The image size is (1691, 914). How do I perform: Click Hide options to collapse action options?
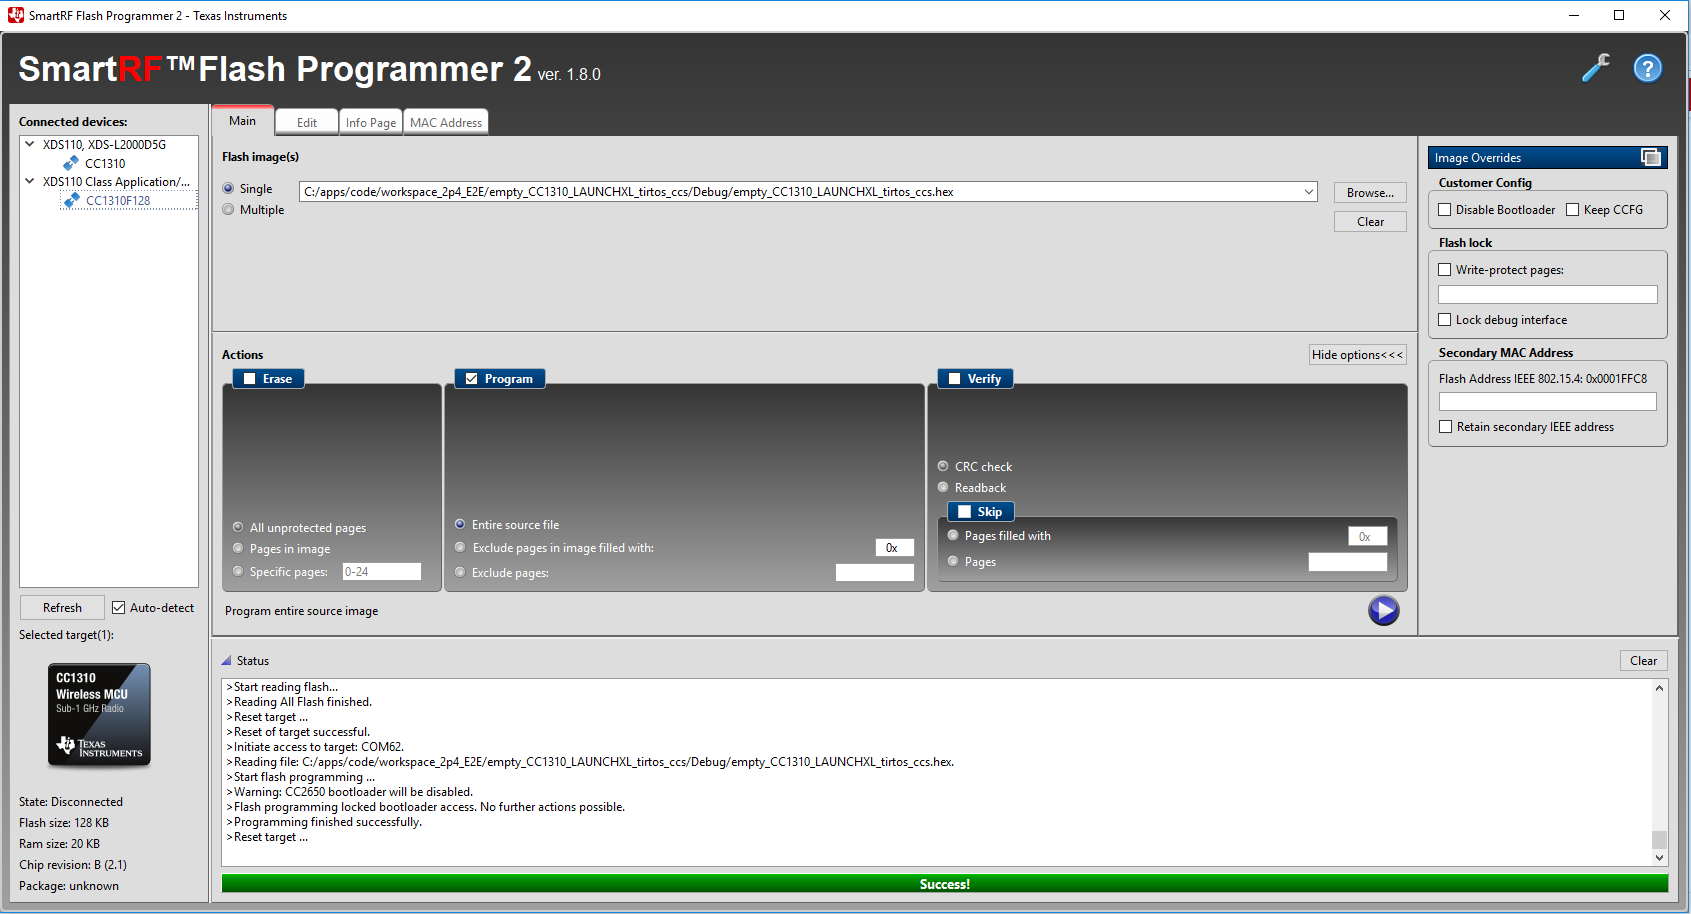pos(1358,355)
